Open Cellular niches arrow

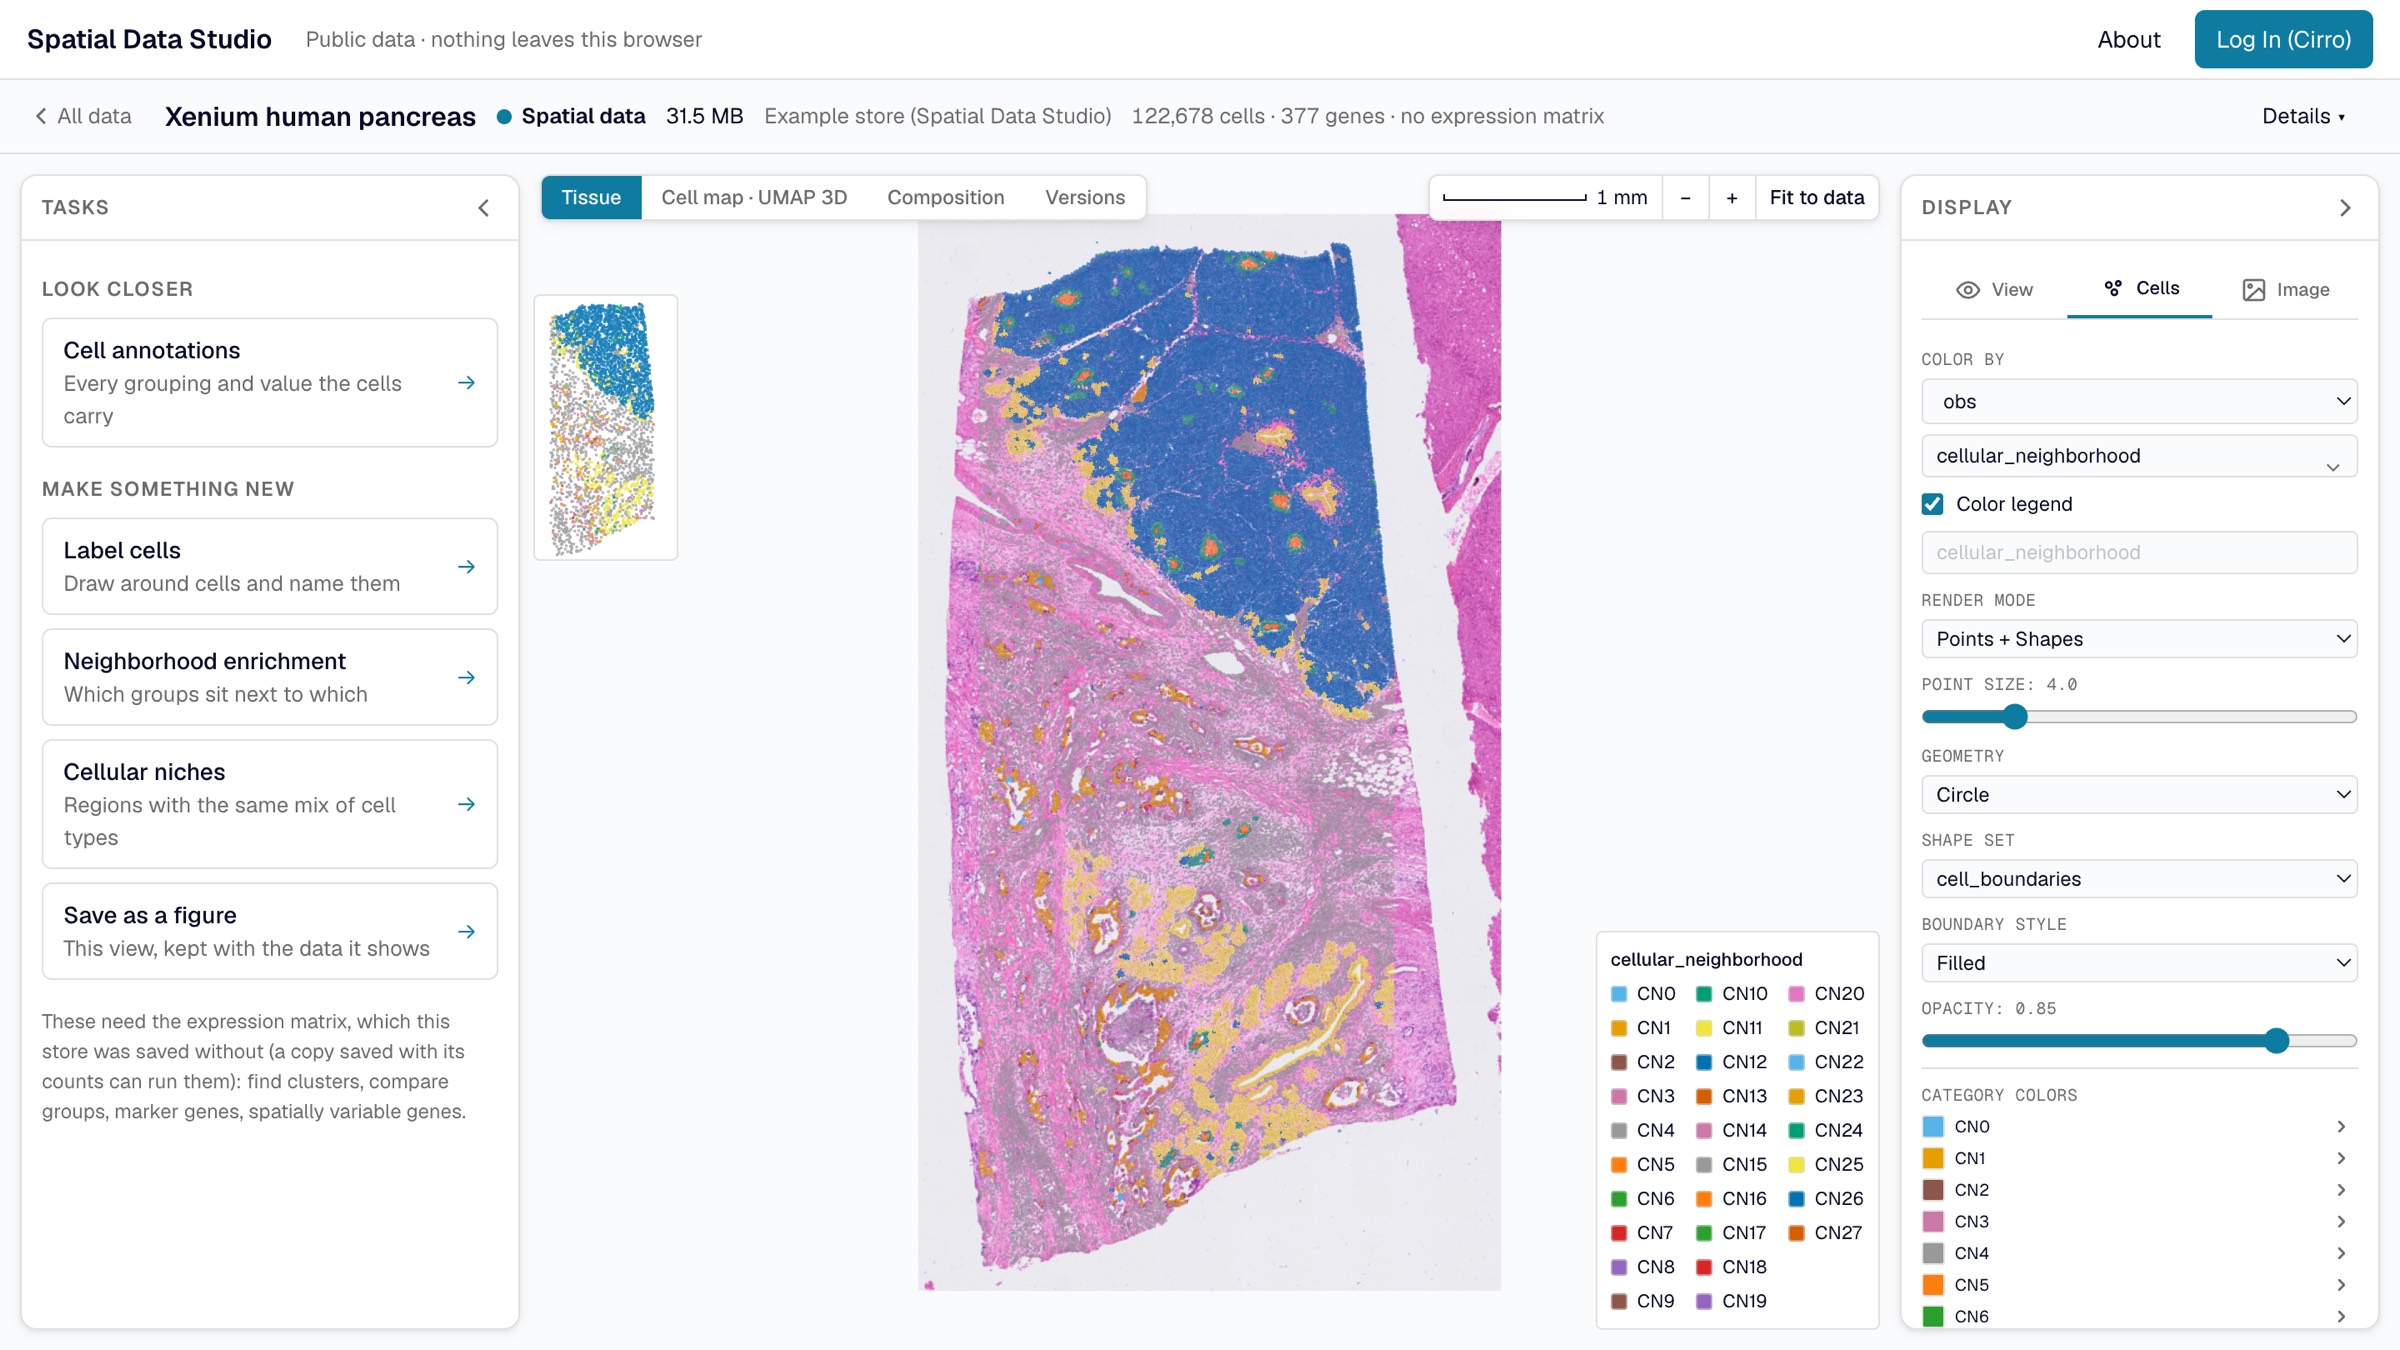[466, 805]
